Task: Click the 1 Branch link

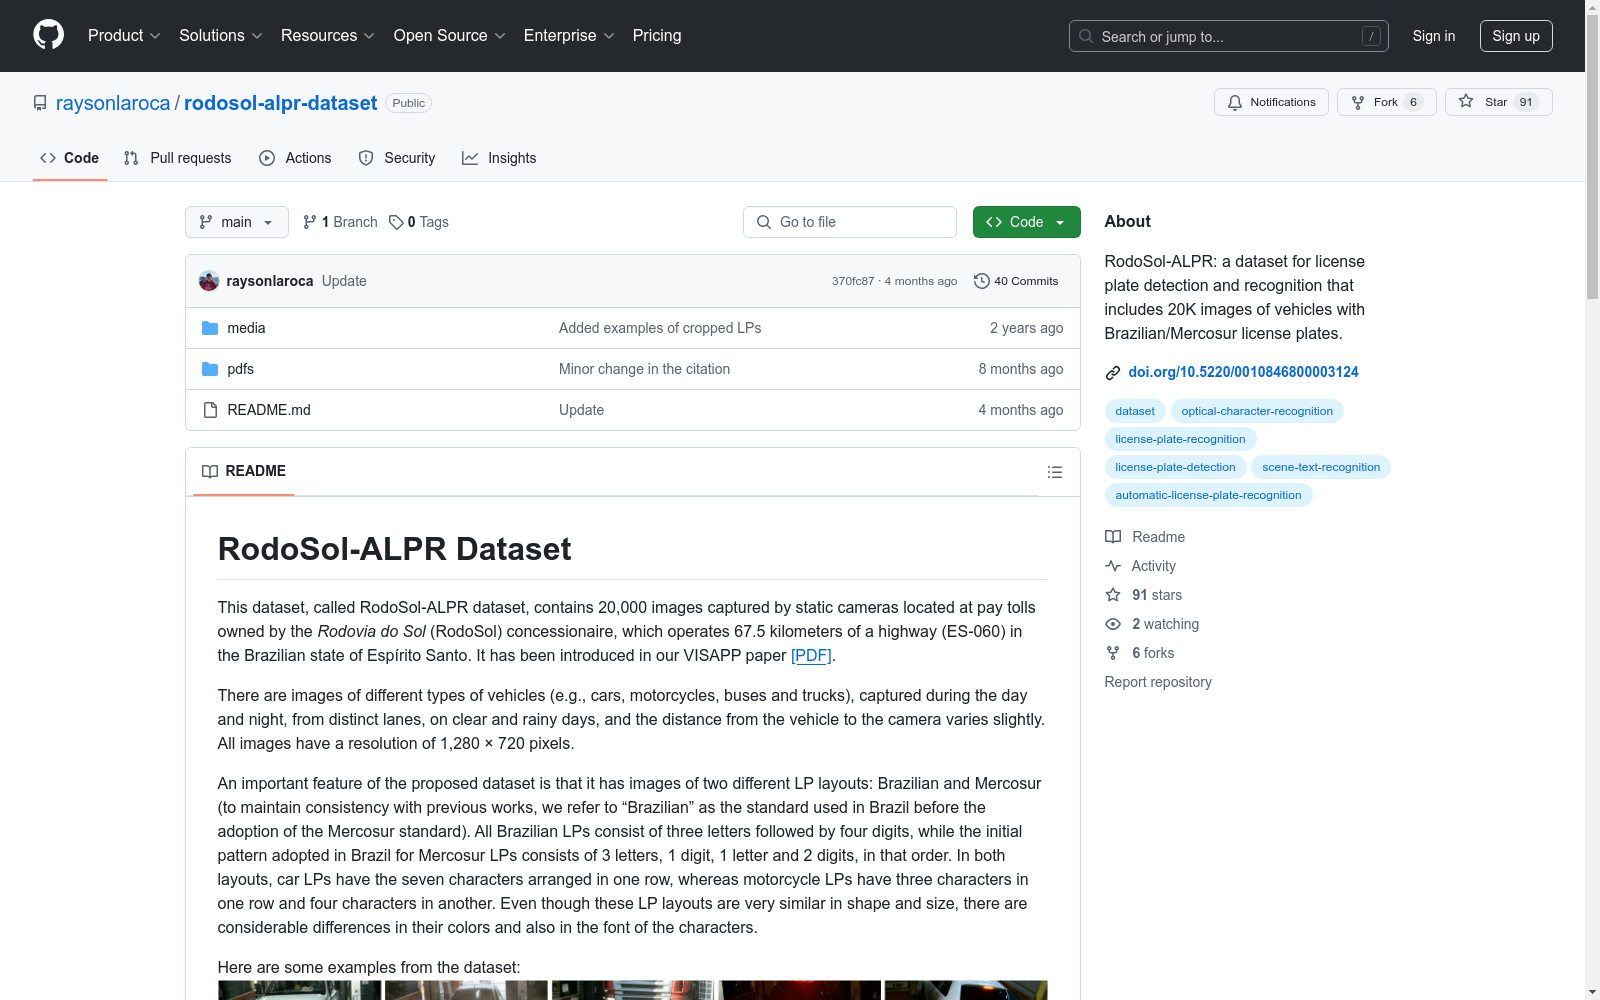Action: [340, 222]
